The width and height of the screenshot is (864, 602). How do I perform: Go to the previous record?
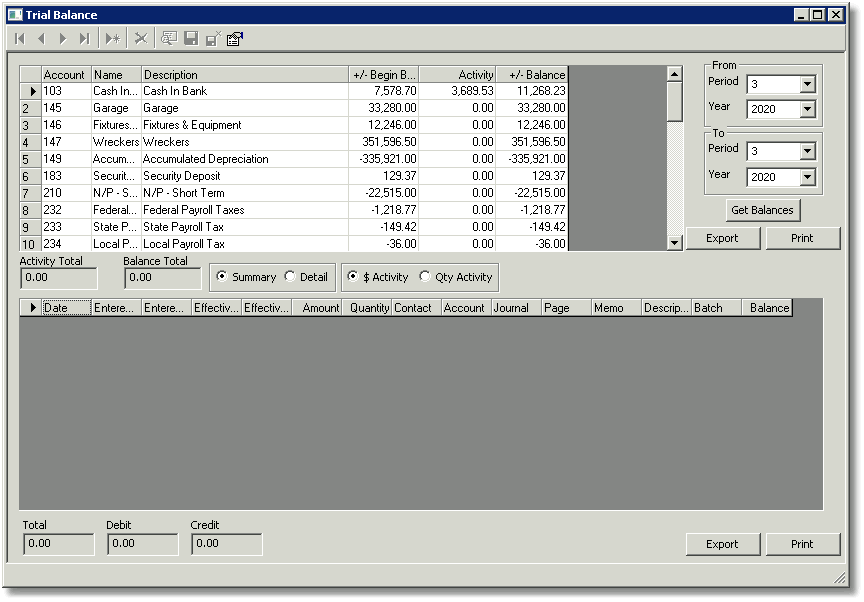[41, 39]
